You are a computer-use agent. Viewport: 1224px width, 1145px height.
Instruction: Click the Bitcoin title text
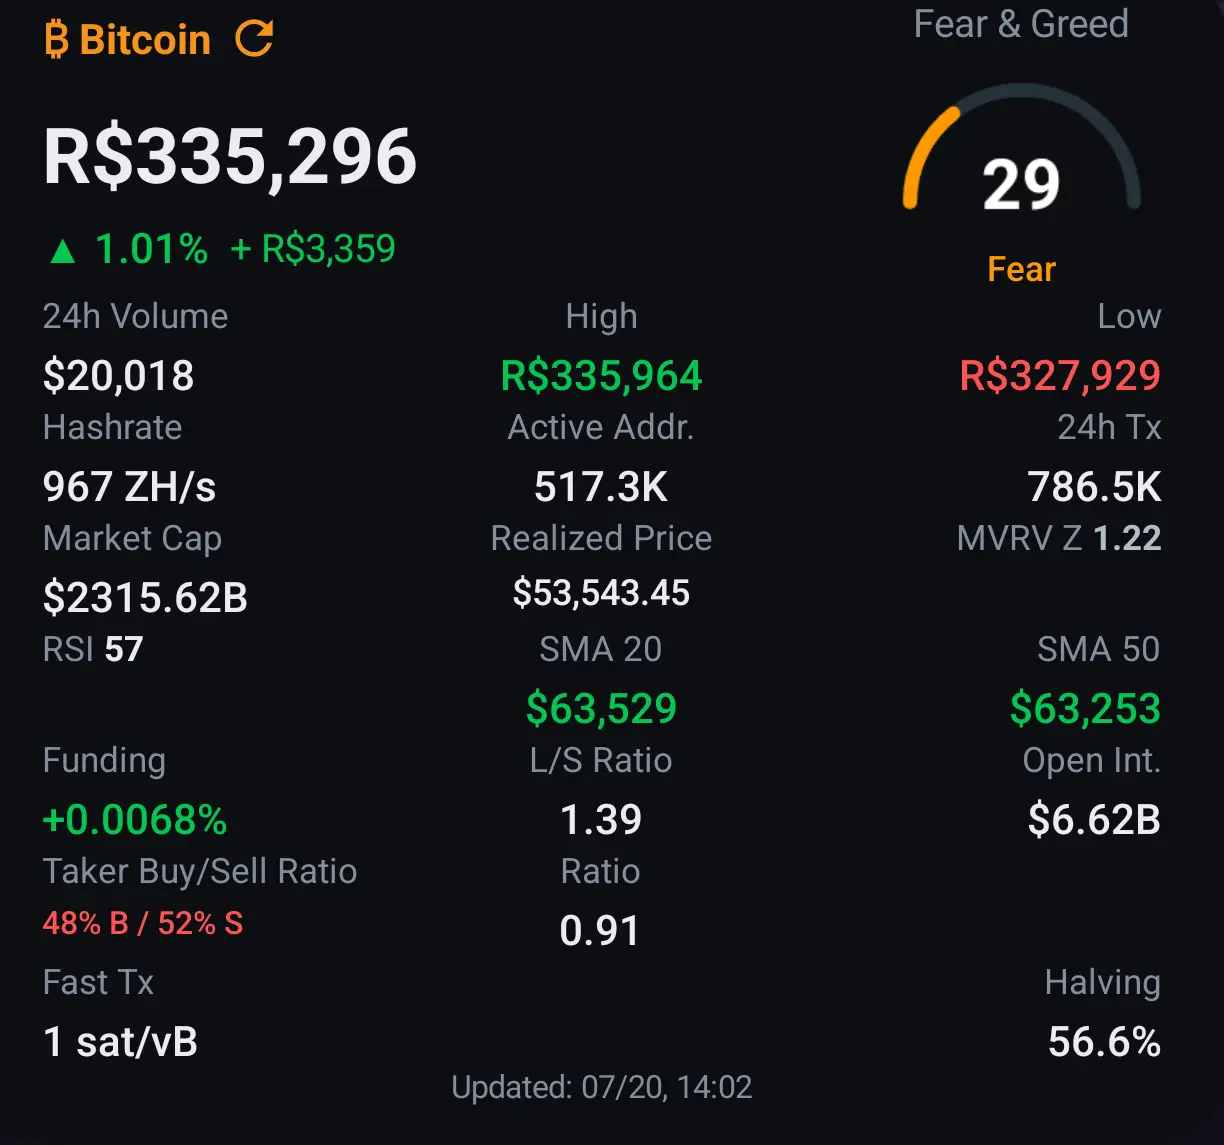coord(145,41)
